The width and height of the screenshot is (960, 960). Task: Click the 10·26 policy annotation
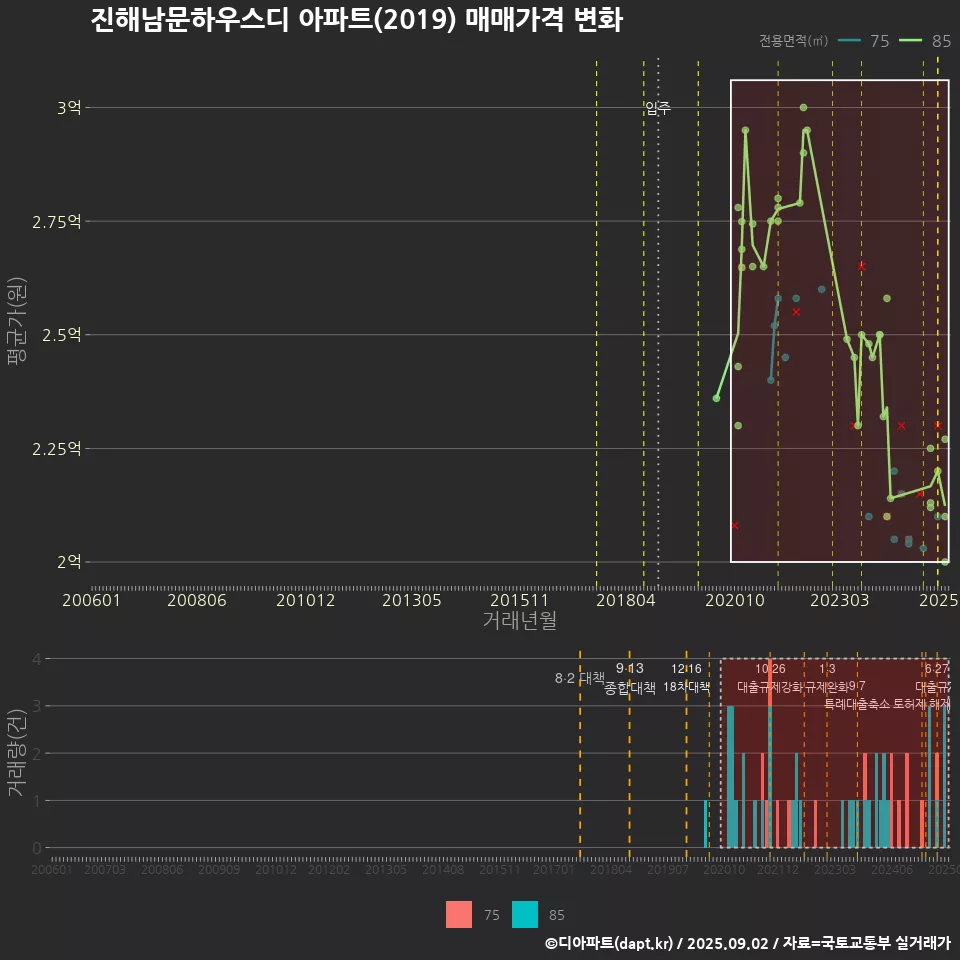tap(770, 669)
